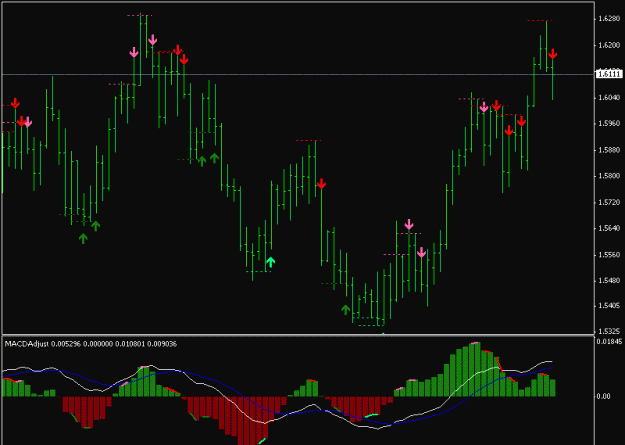
Task: Select the pink down arrow near 1.5960
Action: 28,122
